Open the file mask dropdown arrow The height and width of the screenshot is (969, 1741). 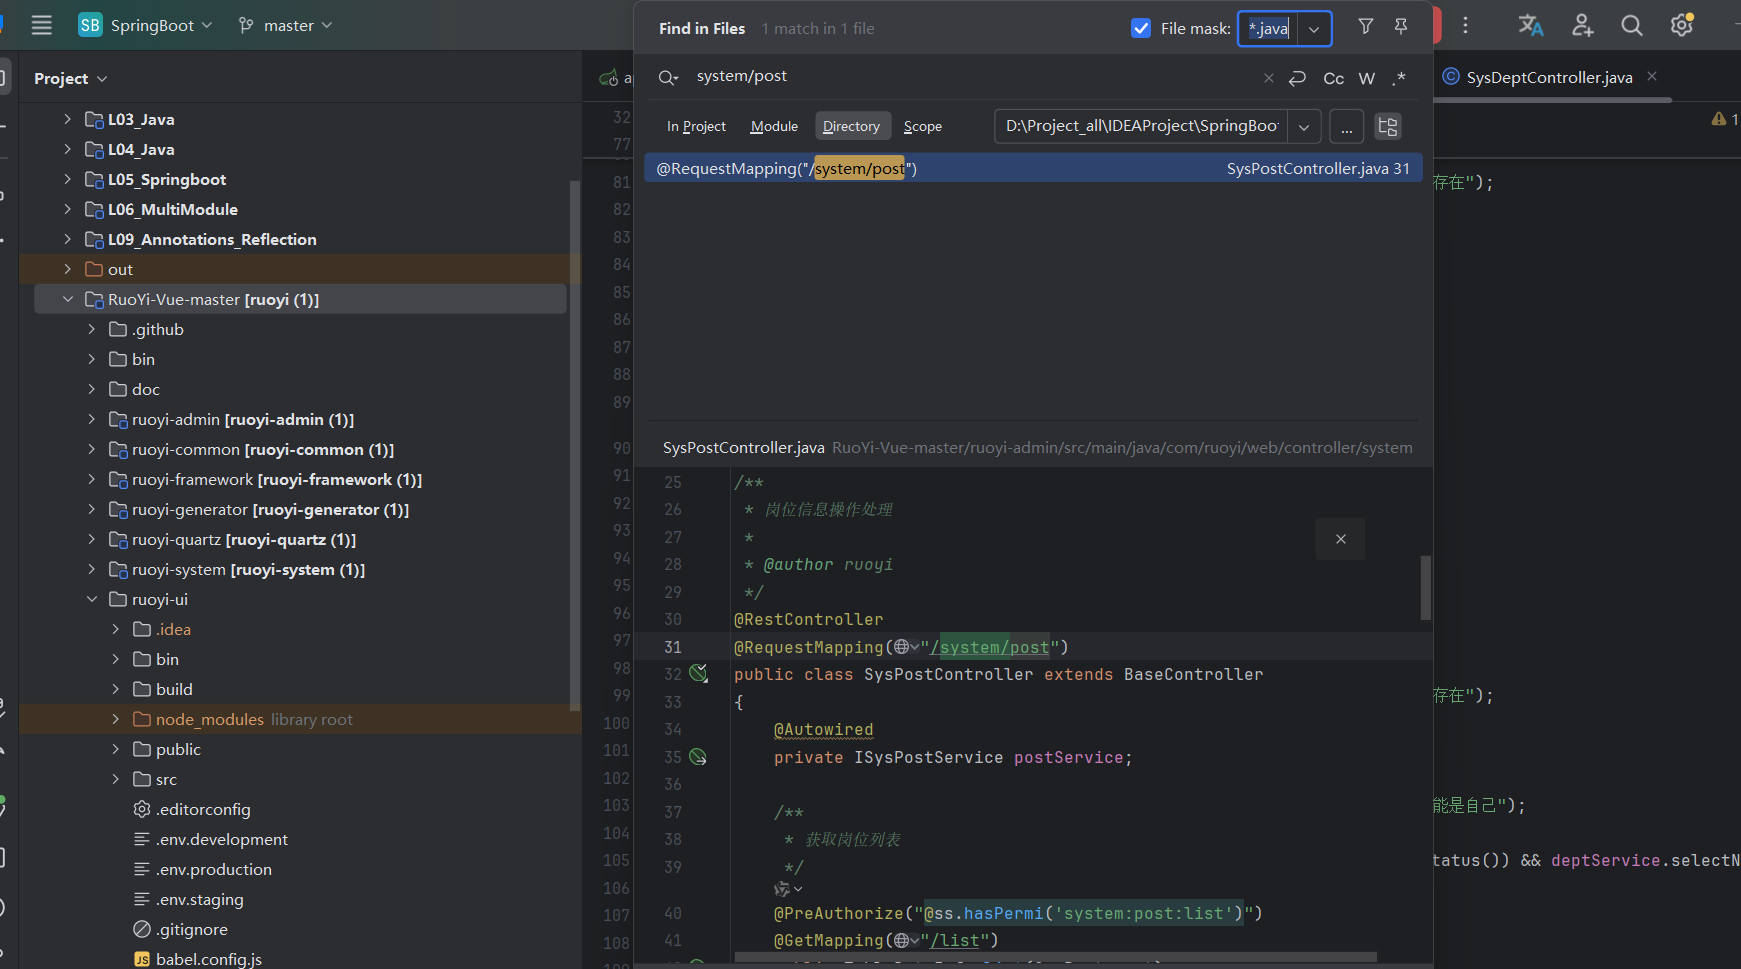1314,29
